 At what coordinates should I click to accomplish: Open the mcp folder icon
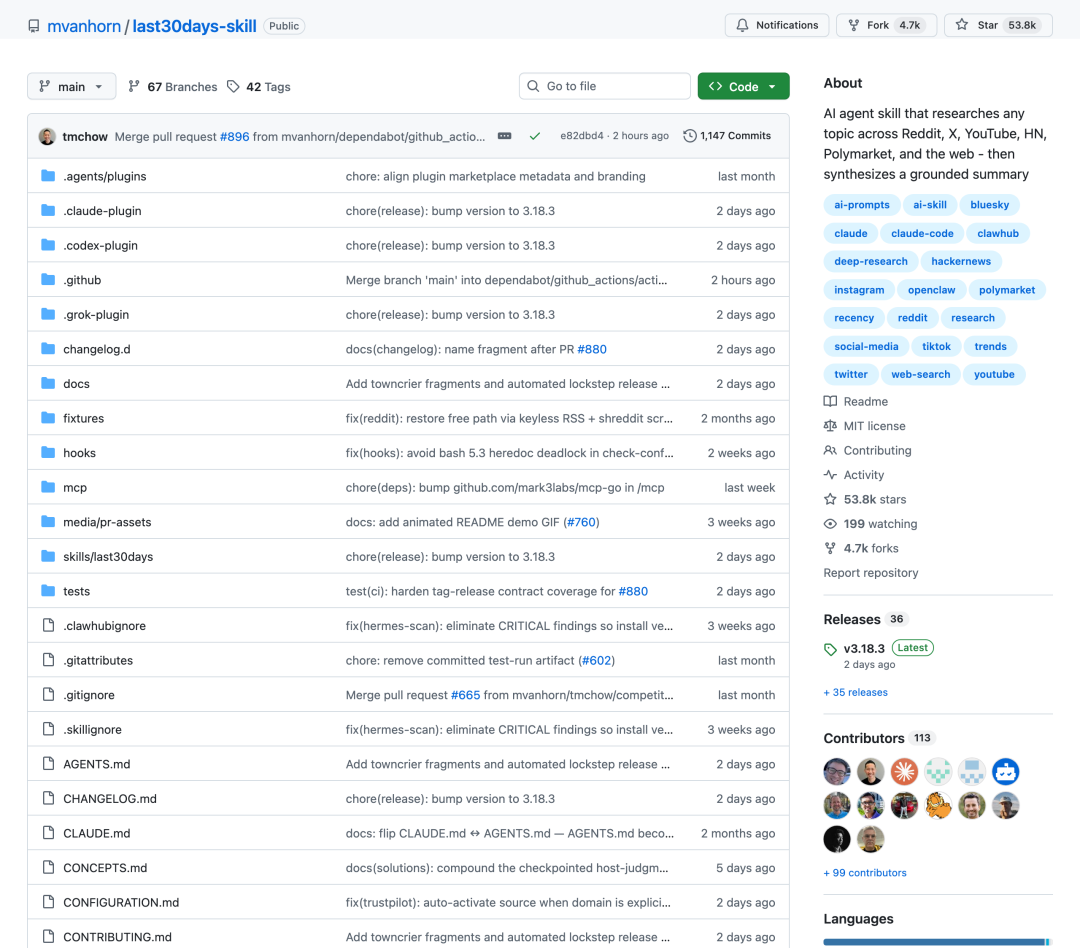click(x=48, y=487)
